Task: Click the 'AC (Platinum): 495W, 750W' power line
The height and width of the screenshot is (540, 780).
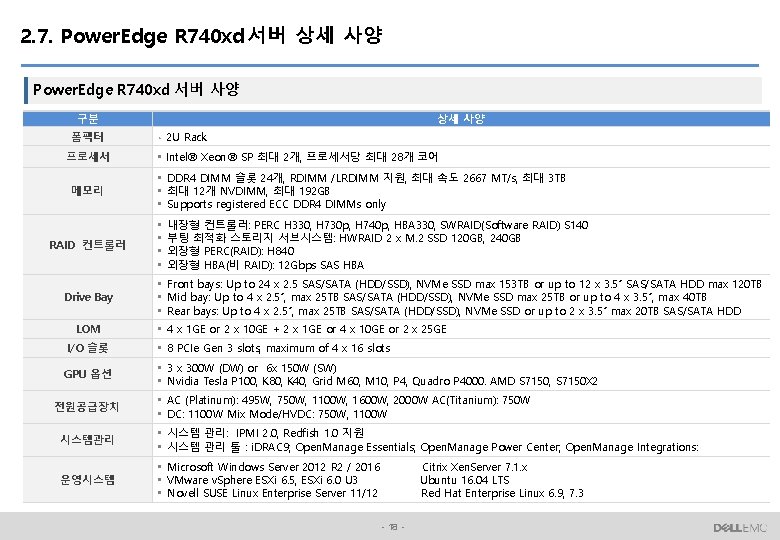Action: click(x=348, y=400)
